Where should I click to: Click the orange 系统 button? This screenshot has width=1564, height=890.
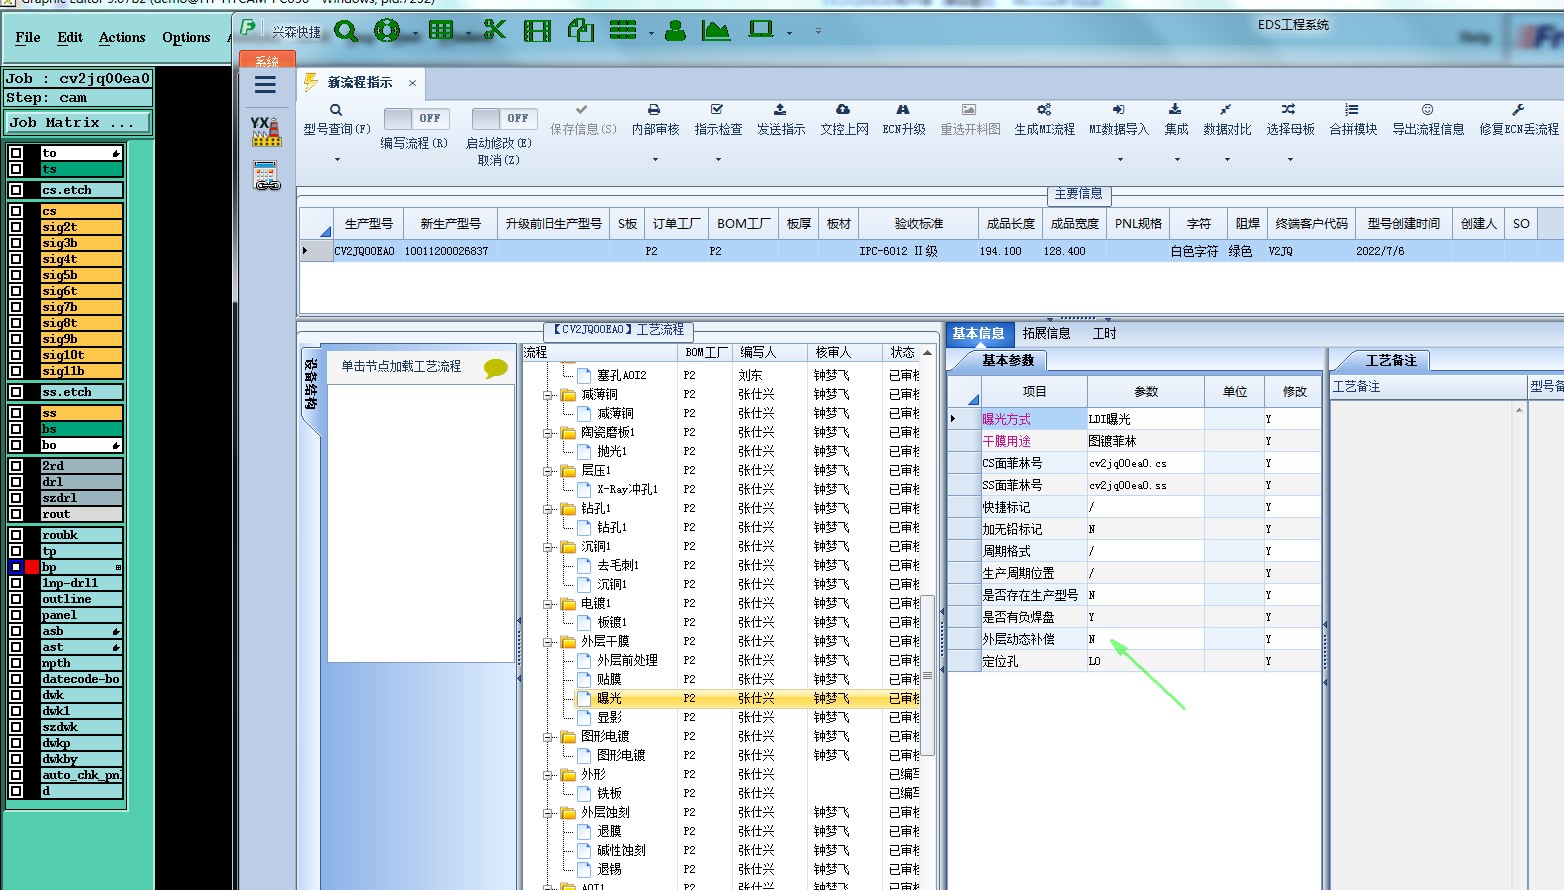(267, 60)
